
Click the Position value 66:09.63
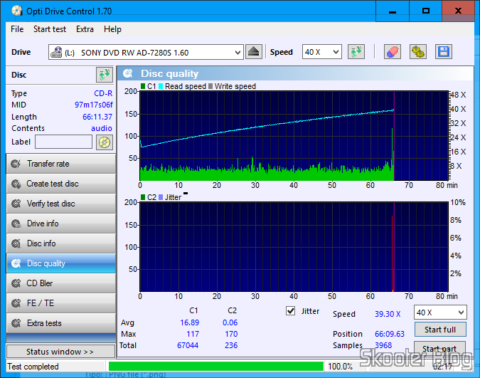click(389, 334)
